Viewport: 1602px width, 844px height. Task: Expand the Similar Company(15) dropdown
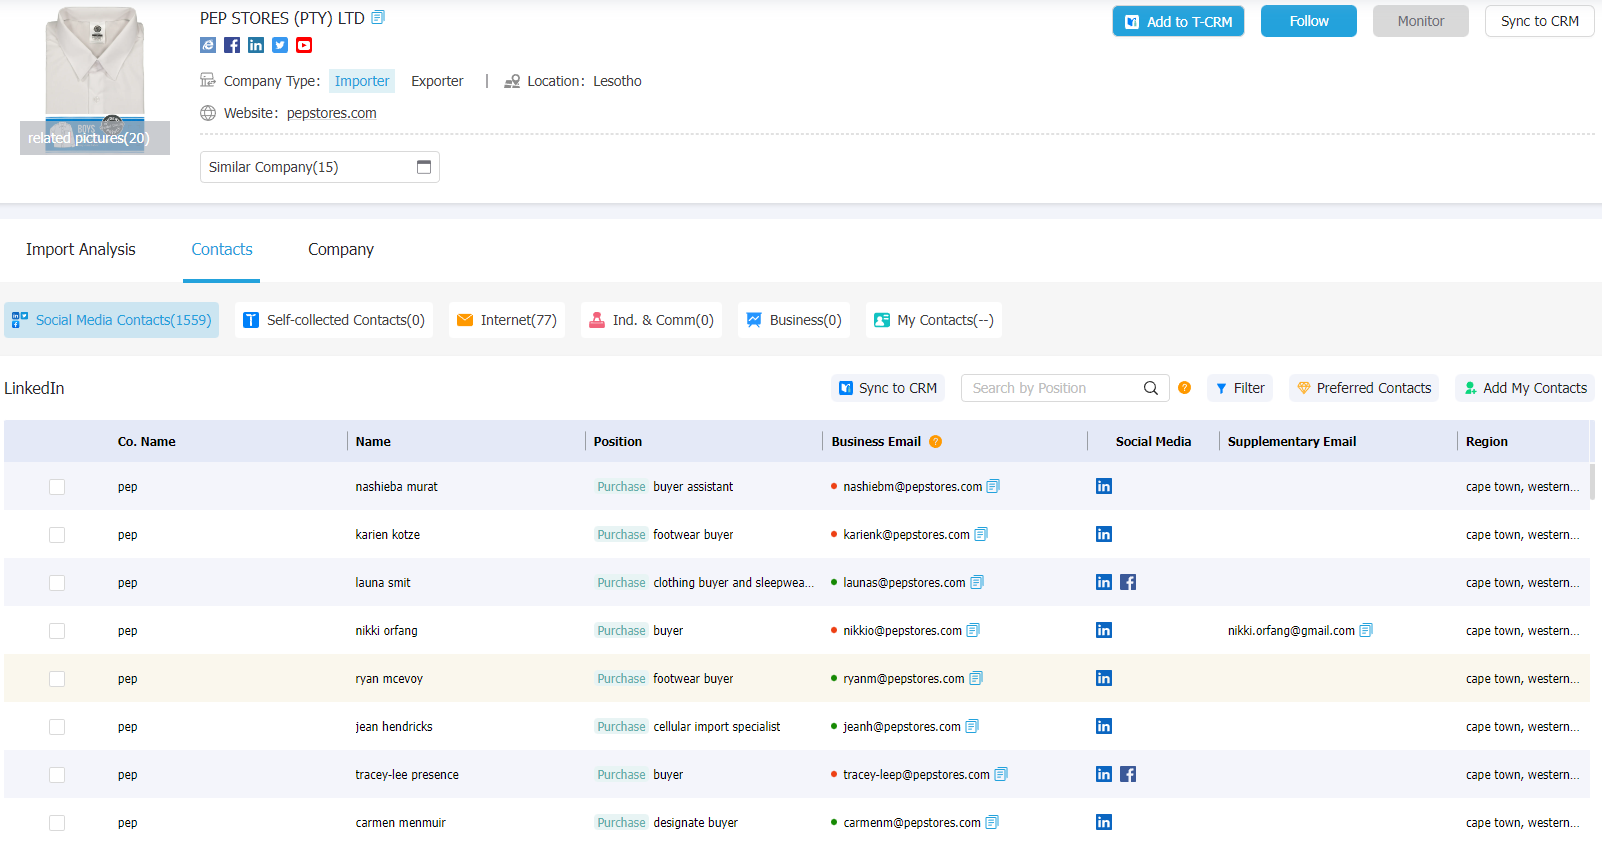(320, 167)
